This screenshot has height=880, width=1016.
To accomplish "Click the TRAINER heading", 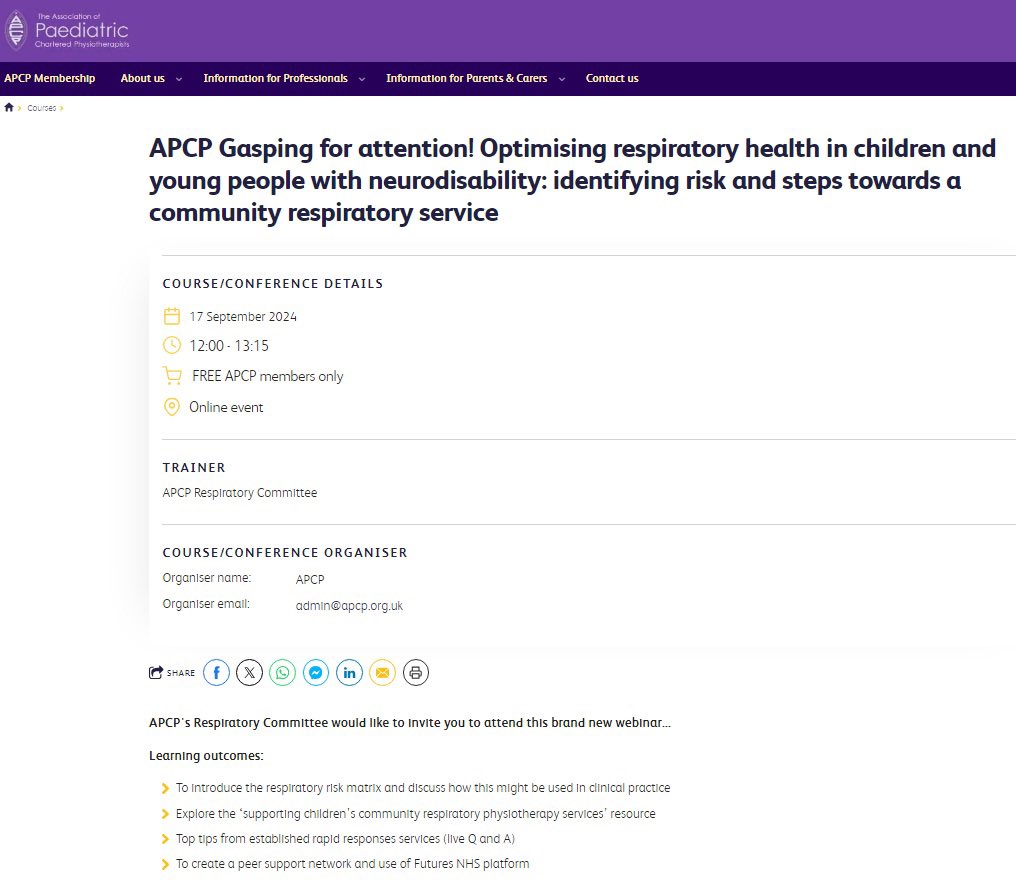I will [x=194, y=468].
